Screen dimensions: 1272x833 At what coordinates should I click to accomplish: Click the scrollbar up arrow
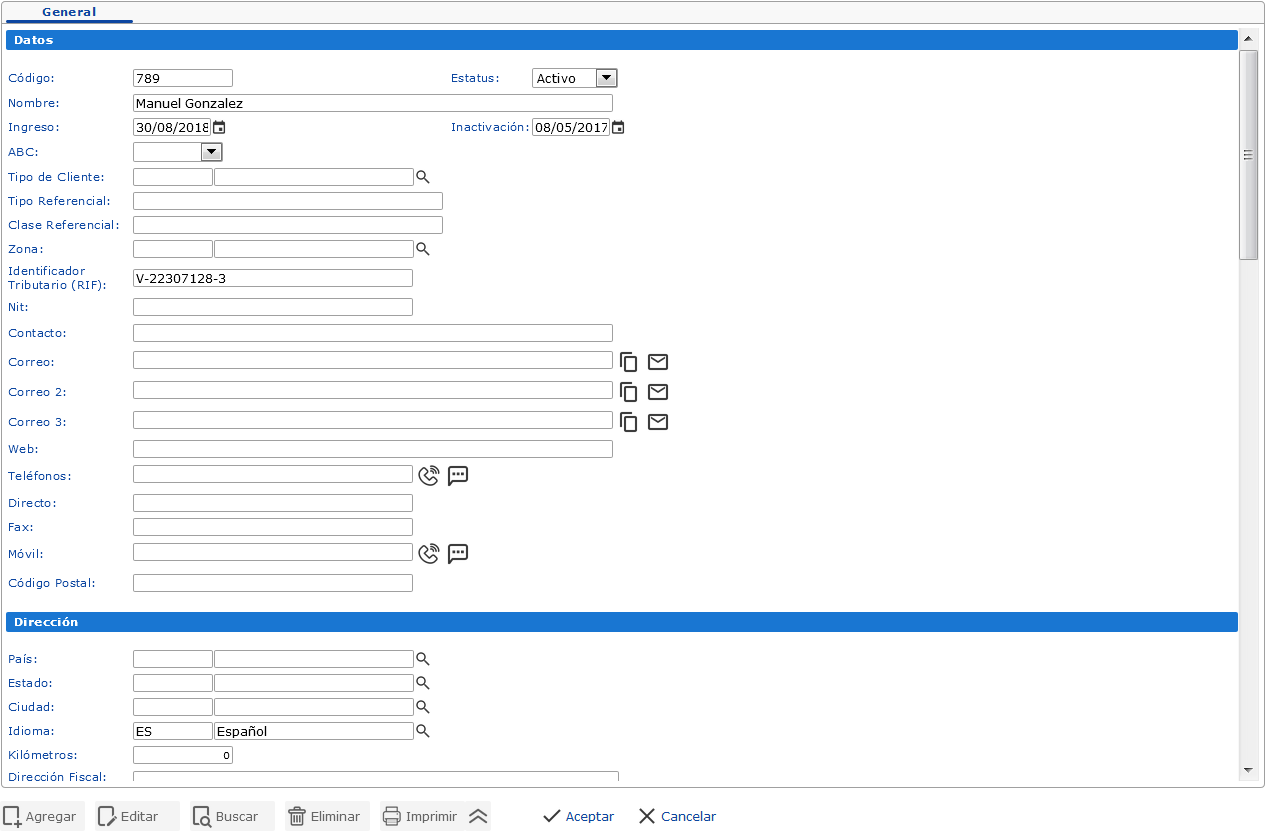[x=1248, y=39]
